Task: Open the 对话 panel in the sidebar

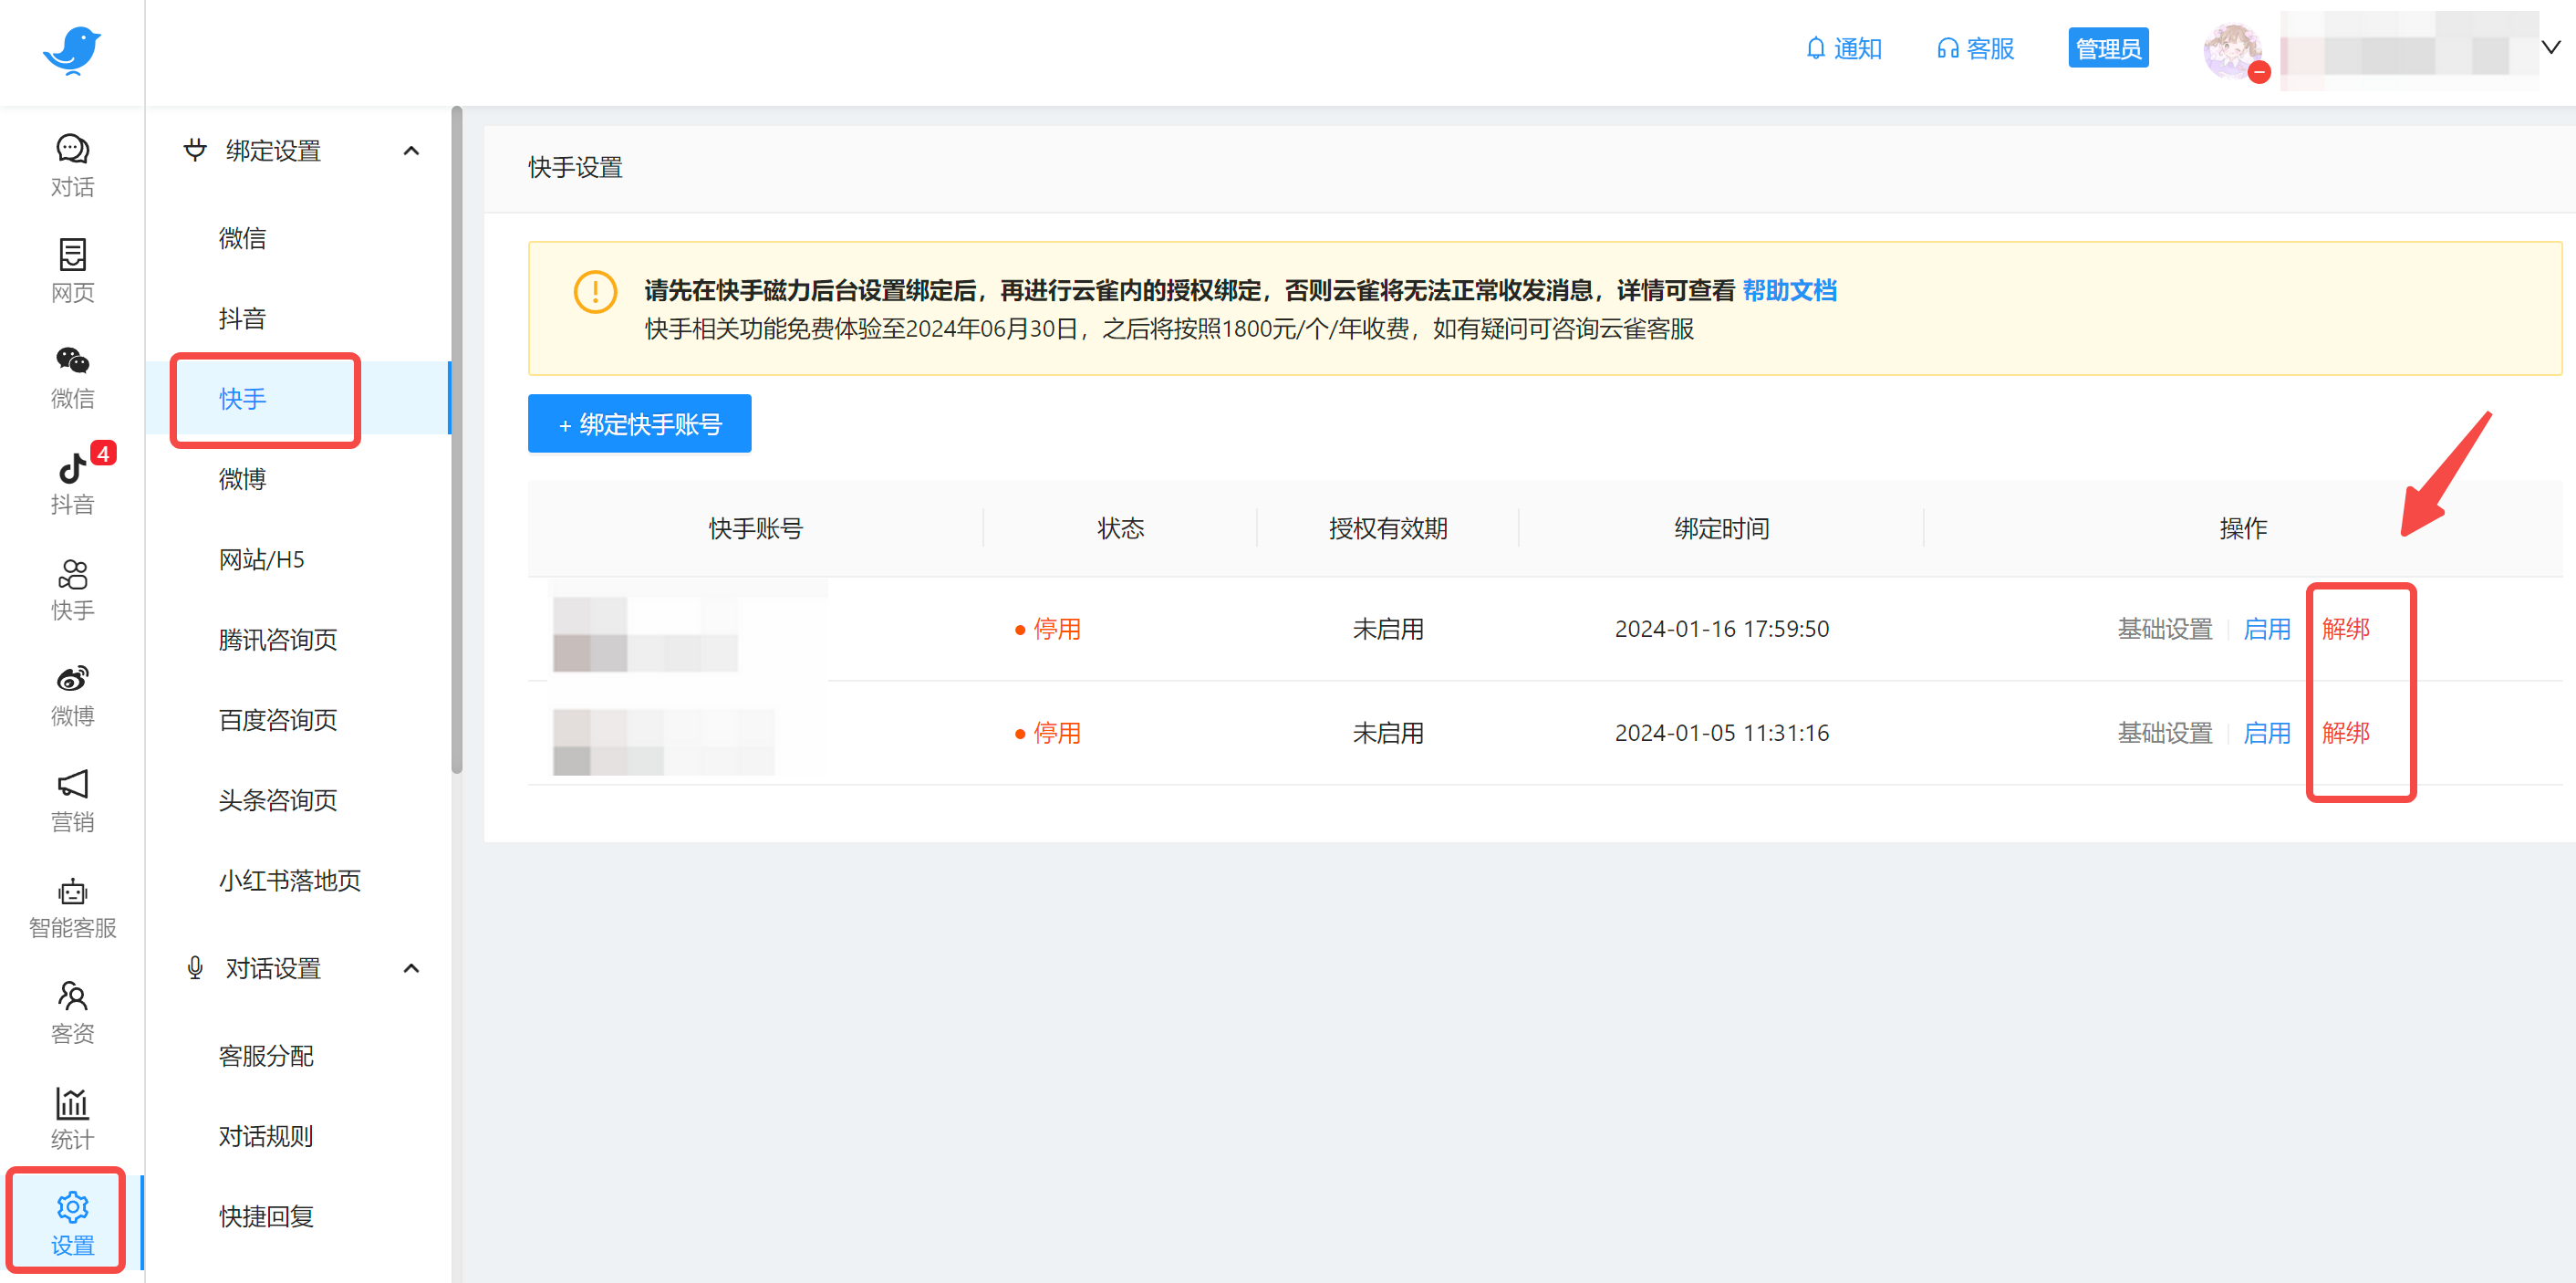Action: pyautogui.click(x=71, y=163)
